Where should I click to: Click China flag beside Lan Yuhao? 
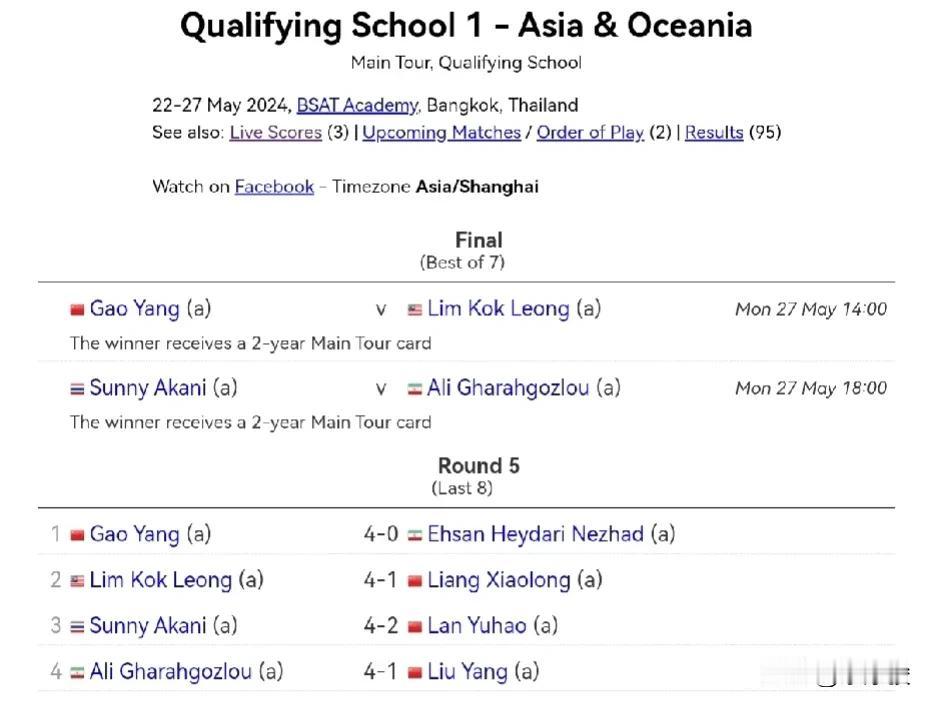click(x=415, y=627)
